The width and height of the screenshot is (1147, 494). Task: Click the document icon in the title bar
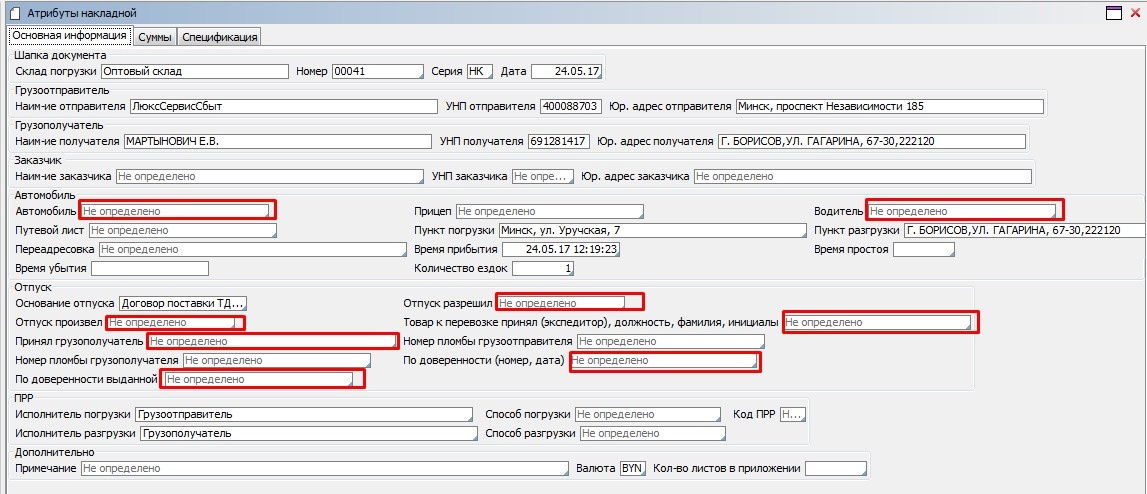pyautogui.click(x=14, y=14)
